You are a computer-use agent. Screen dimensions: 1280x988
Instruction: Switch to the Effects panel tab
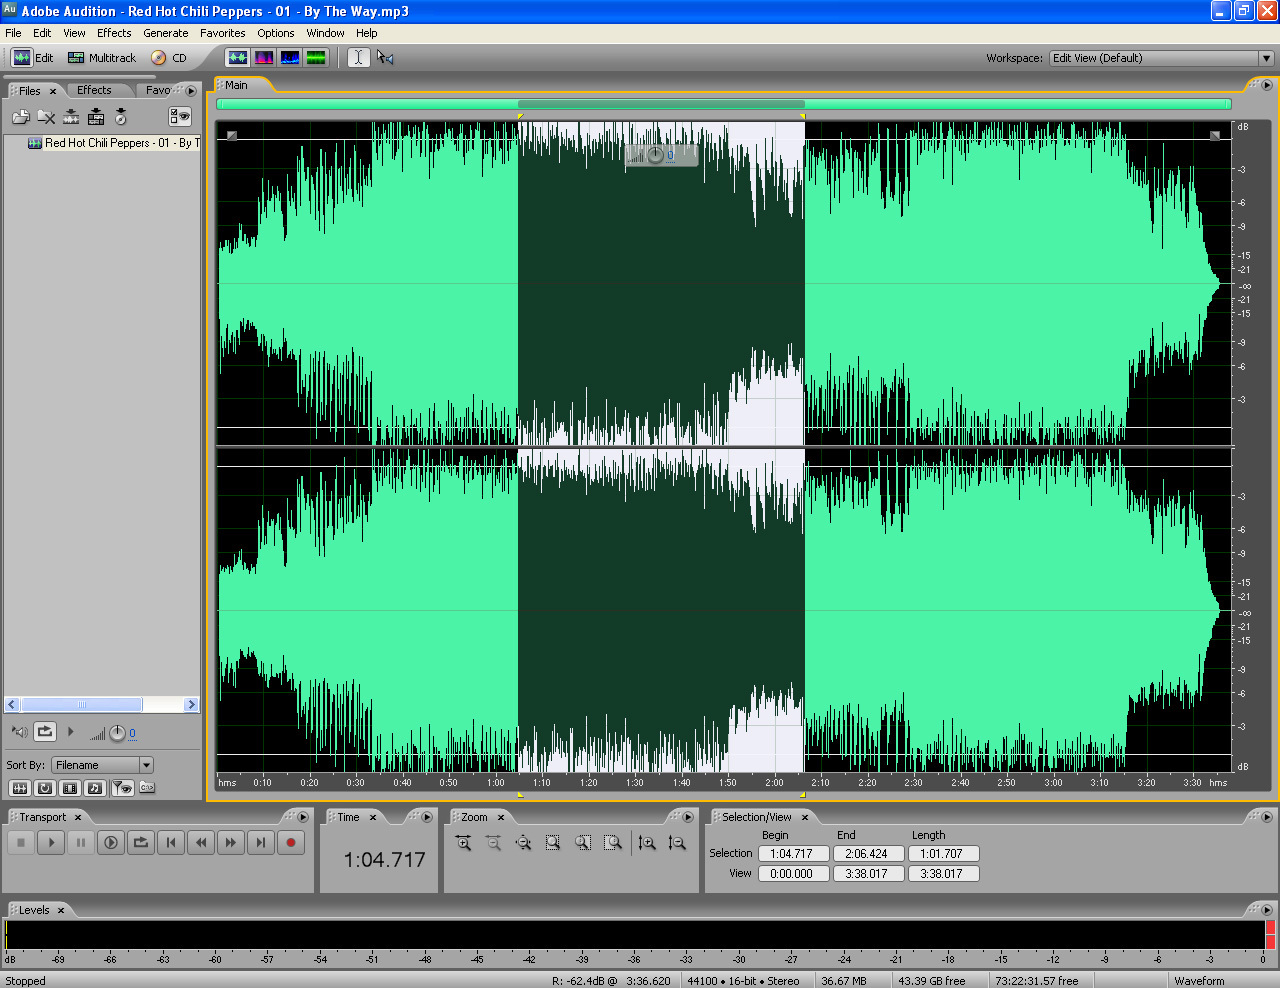95,90
